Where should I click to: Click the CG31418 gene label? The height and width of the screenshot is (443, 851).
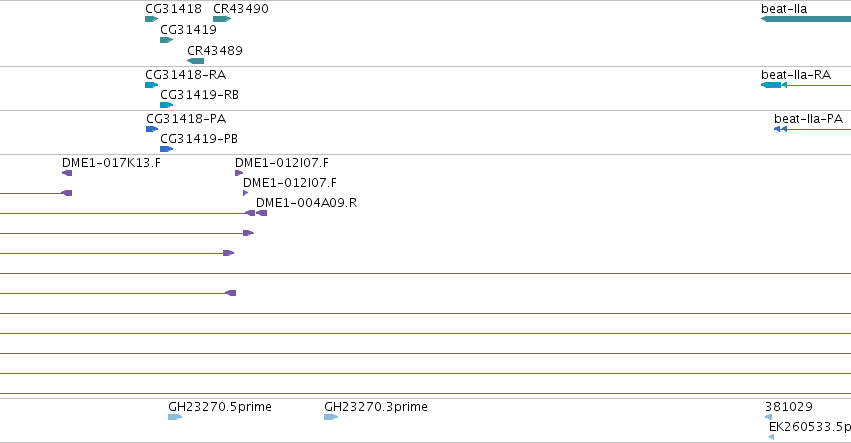pyautogui.click(x=174, y=9)
